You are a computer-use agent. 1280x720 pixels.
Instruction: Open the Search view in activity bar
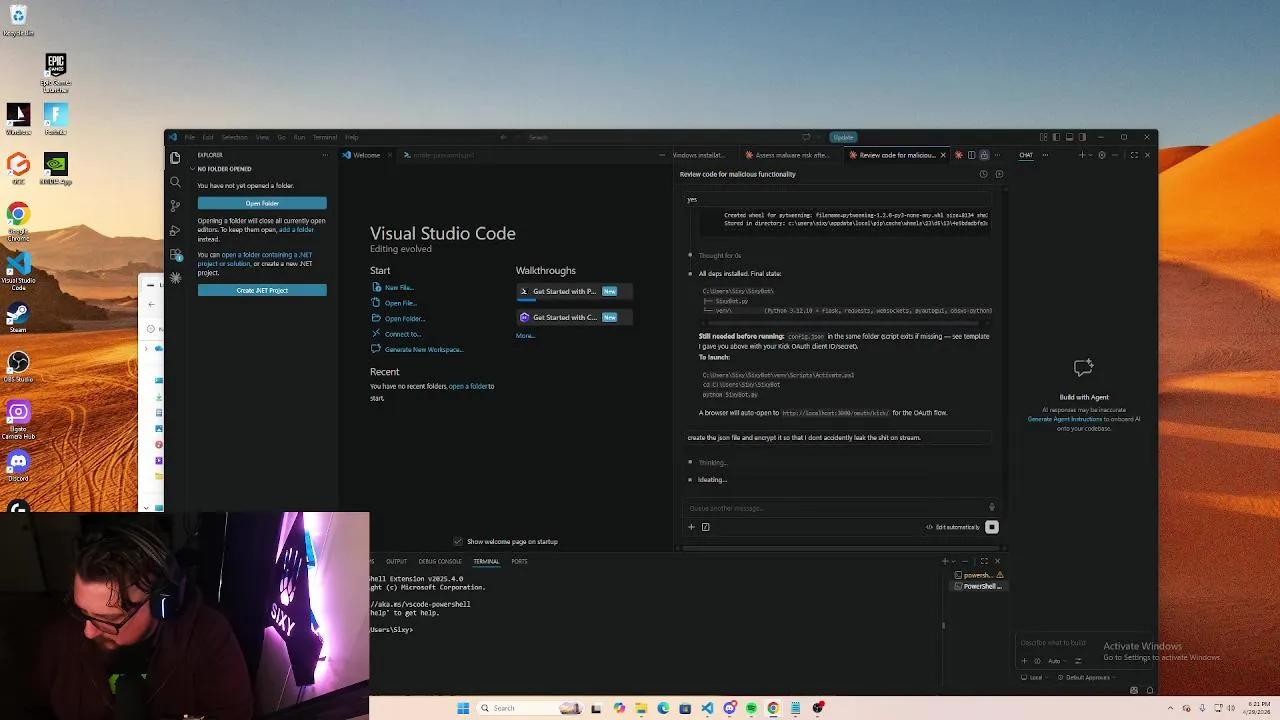click(x=175, y=182)
